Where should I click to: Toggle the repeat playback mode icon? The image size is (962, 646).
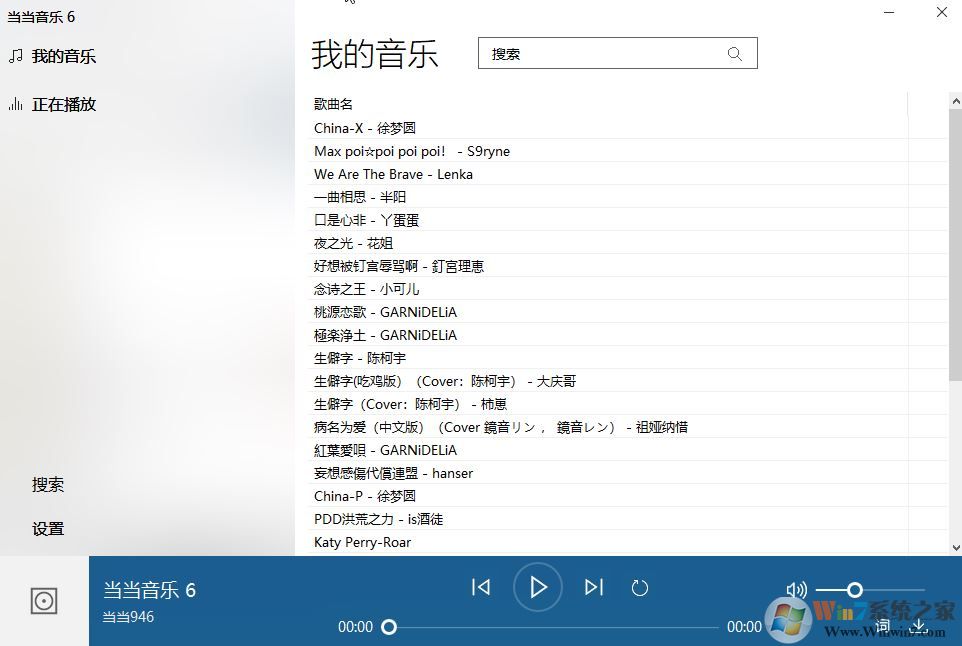click(640, 587)
